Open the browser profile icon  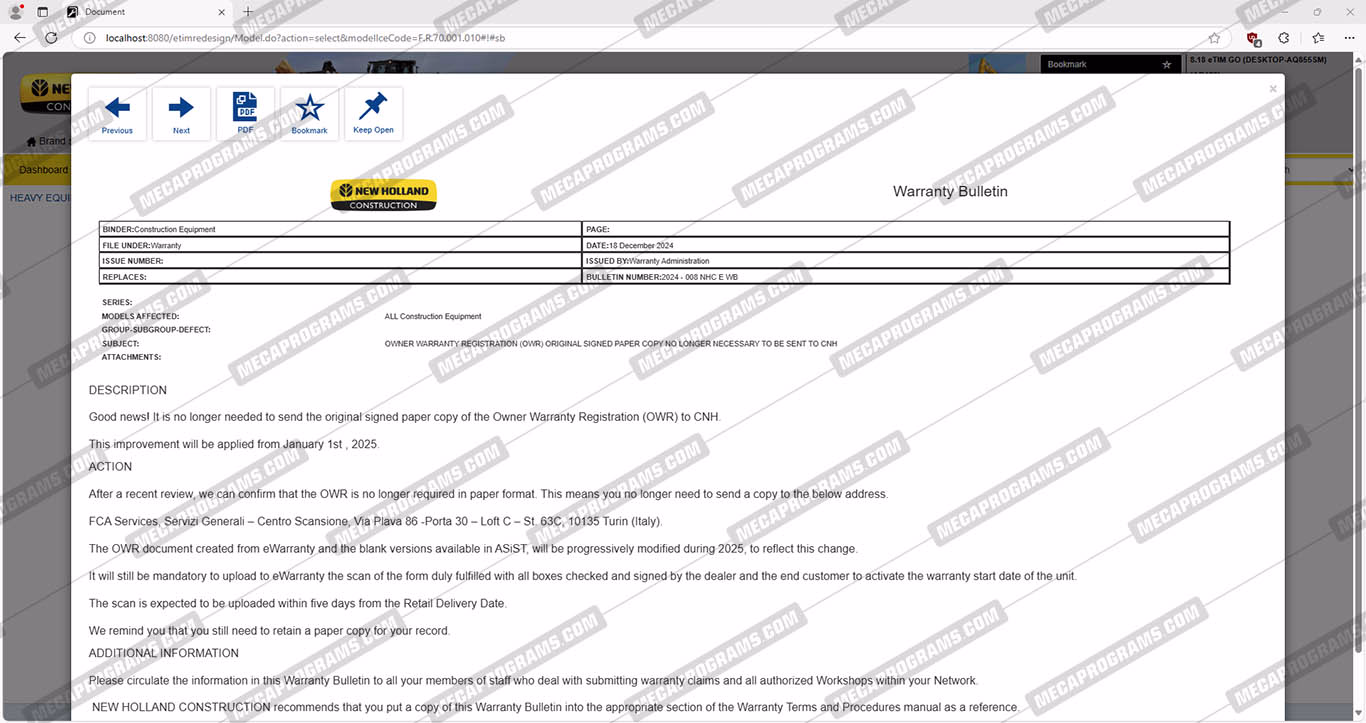tap(16, 12)
